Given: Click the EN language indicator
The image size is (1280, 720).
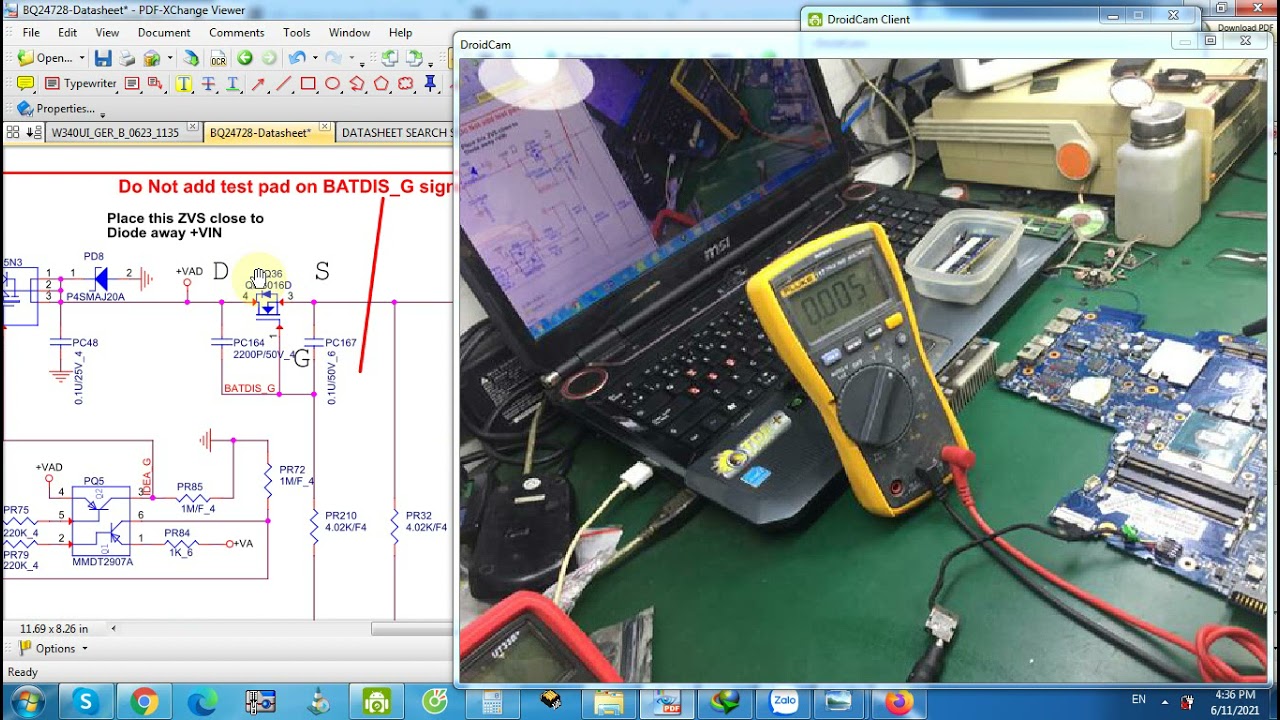Looking at the screenshot, I should click(1139, 700).
